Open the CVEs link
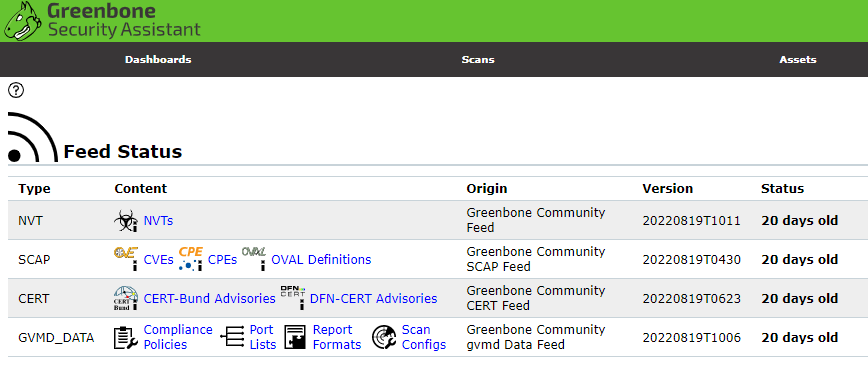 tap(159, 260)
